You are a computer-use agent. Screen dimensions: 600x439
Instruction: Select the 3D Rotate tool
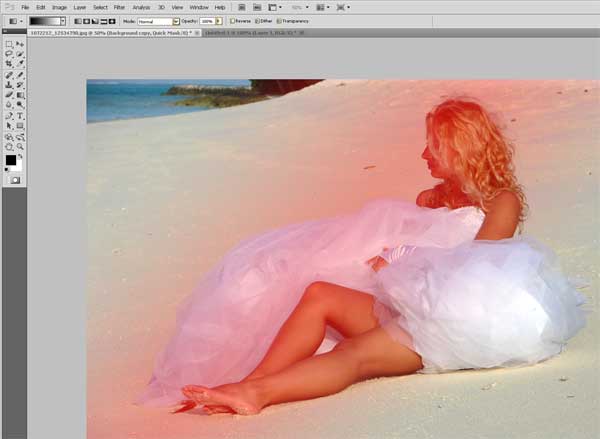9,137
